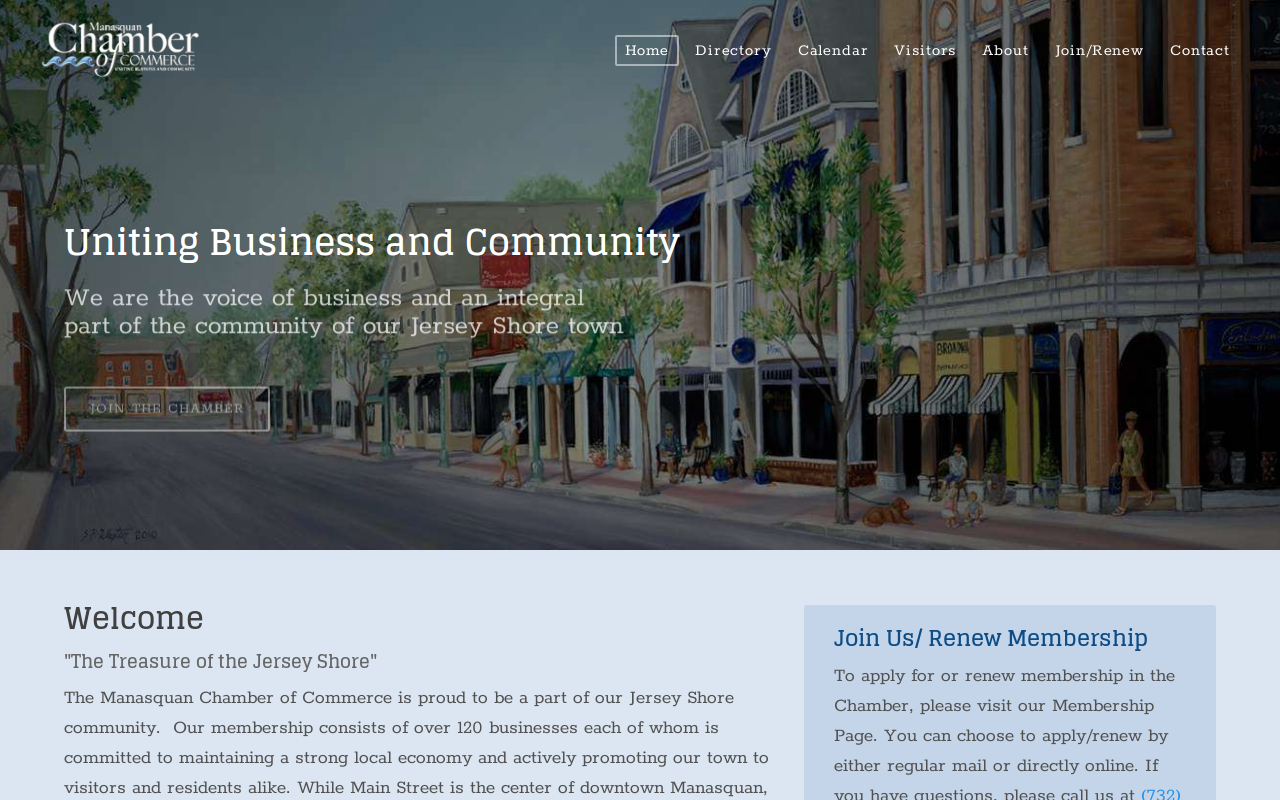This screenshot has width=1280, height=800.
Task: Click the Uniting Business and Community headline
Action: point(372,243)
